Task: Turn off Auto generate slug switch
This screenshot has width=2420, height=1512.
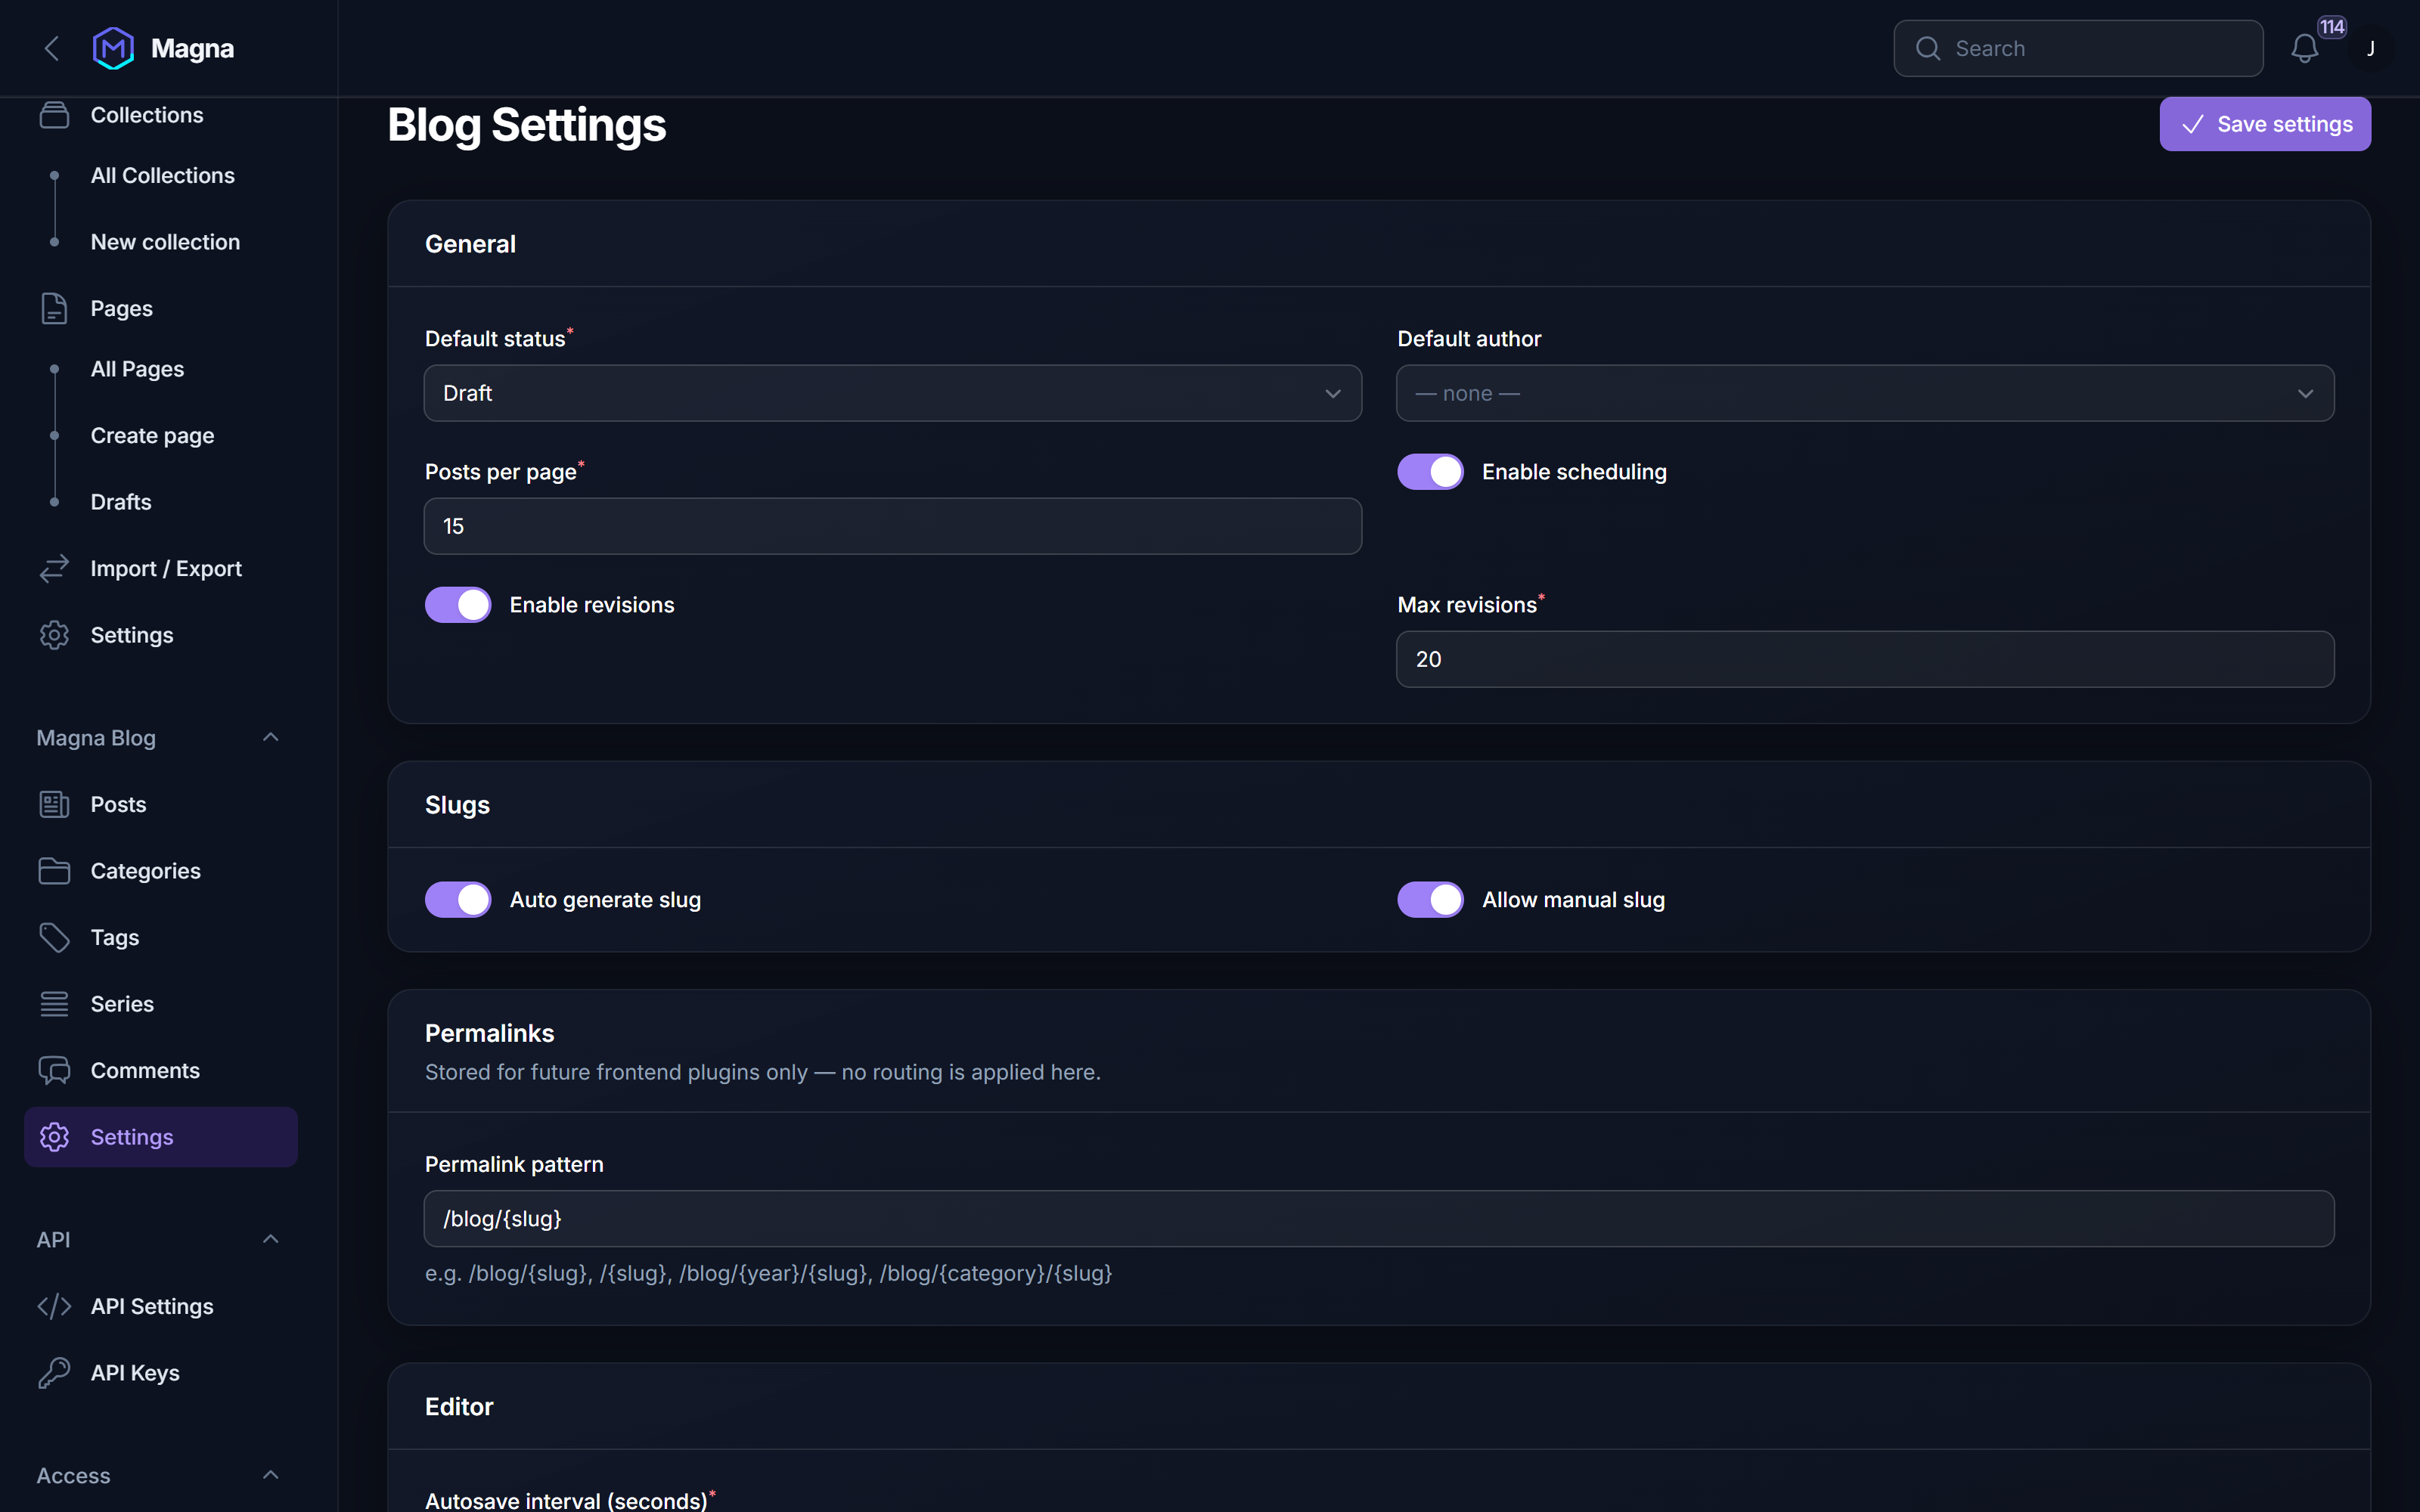Action: [x=458, y=900]
